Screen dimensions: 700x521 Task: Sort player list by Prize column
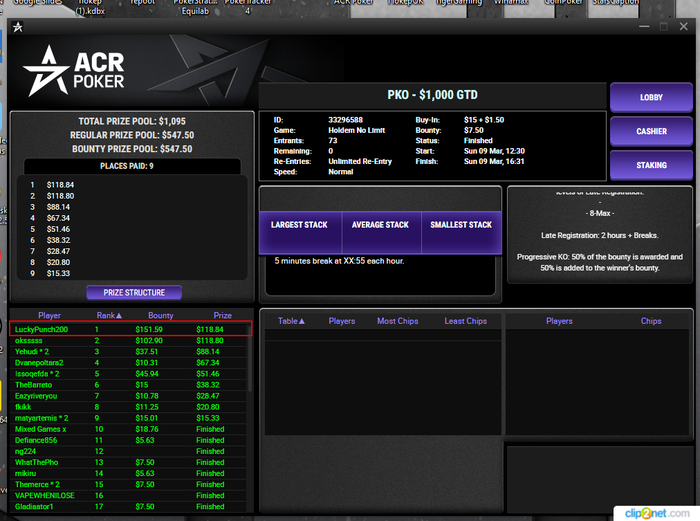click(222, 315)
